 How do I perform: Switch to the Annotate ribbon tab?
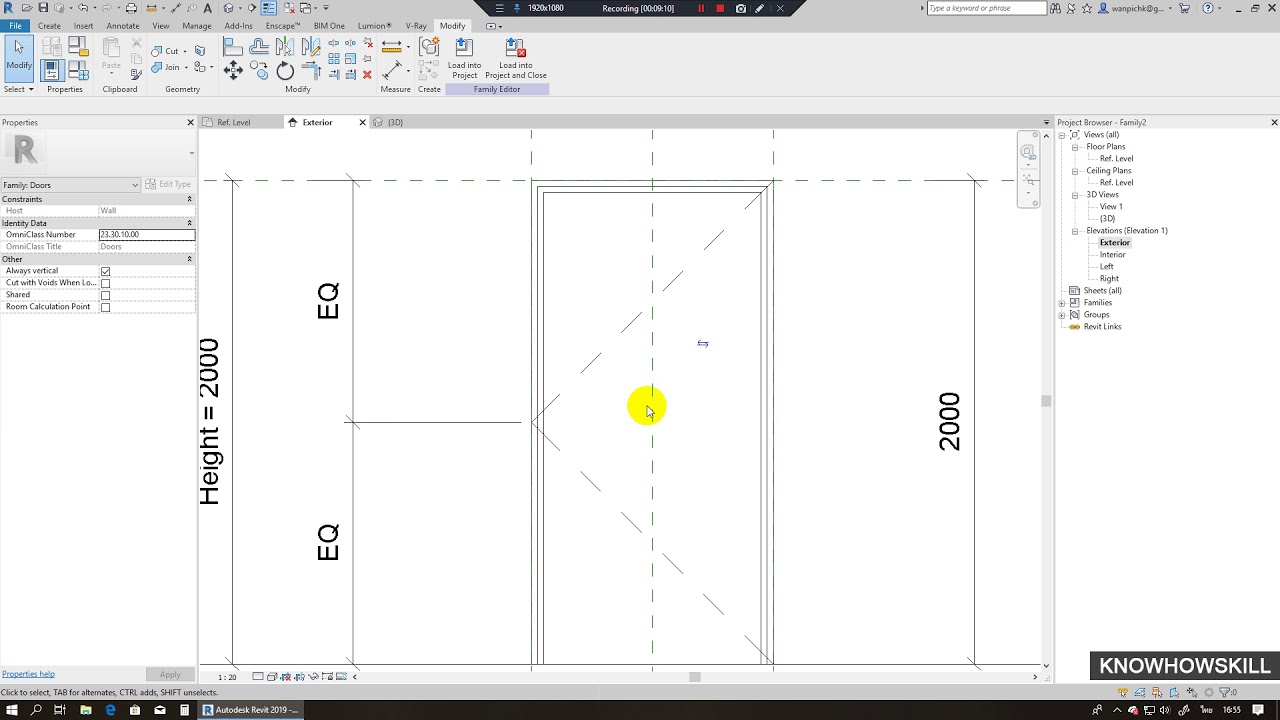(x=123, y=26)
